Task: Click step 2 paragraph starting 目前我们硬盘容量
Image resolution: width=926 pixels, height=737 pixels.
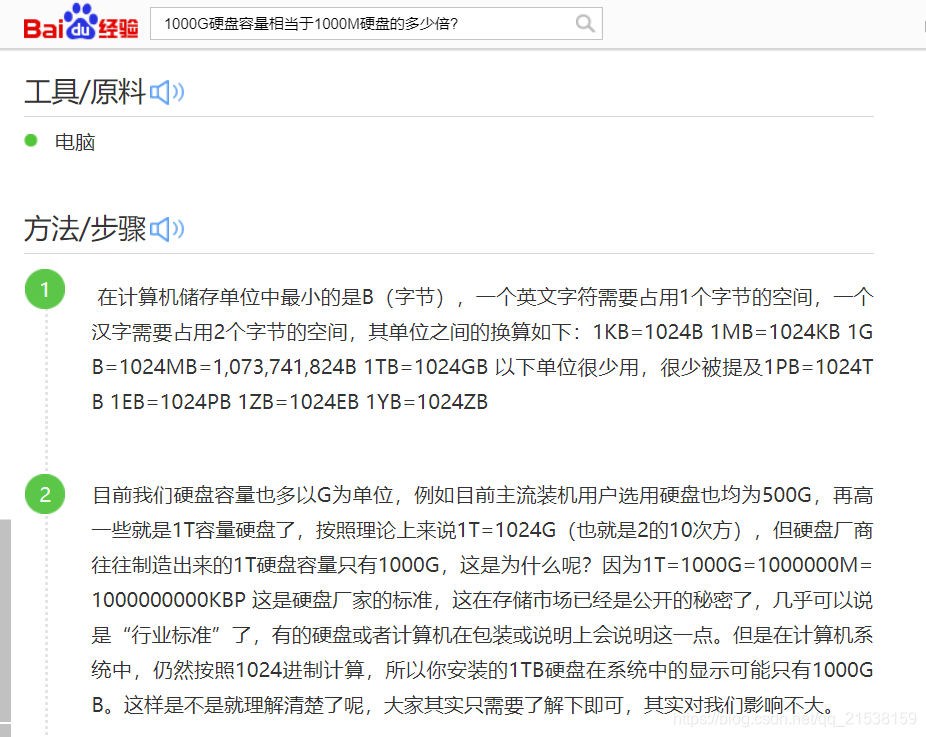Action: 482,600
